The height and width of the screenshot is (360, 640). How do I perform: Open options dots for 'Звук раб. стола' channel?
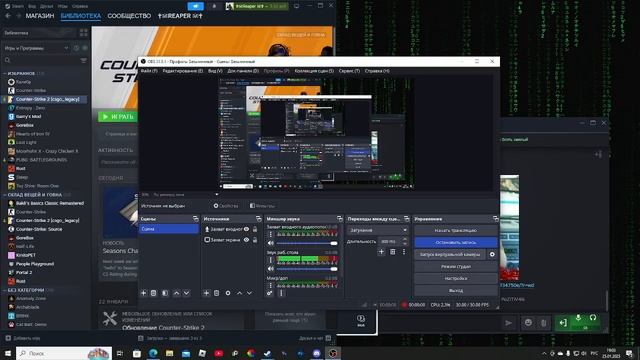pos(270,260)
